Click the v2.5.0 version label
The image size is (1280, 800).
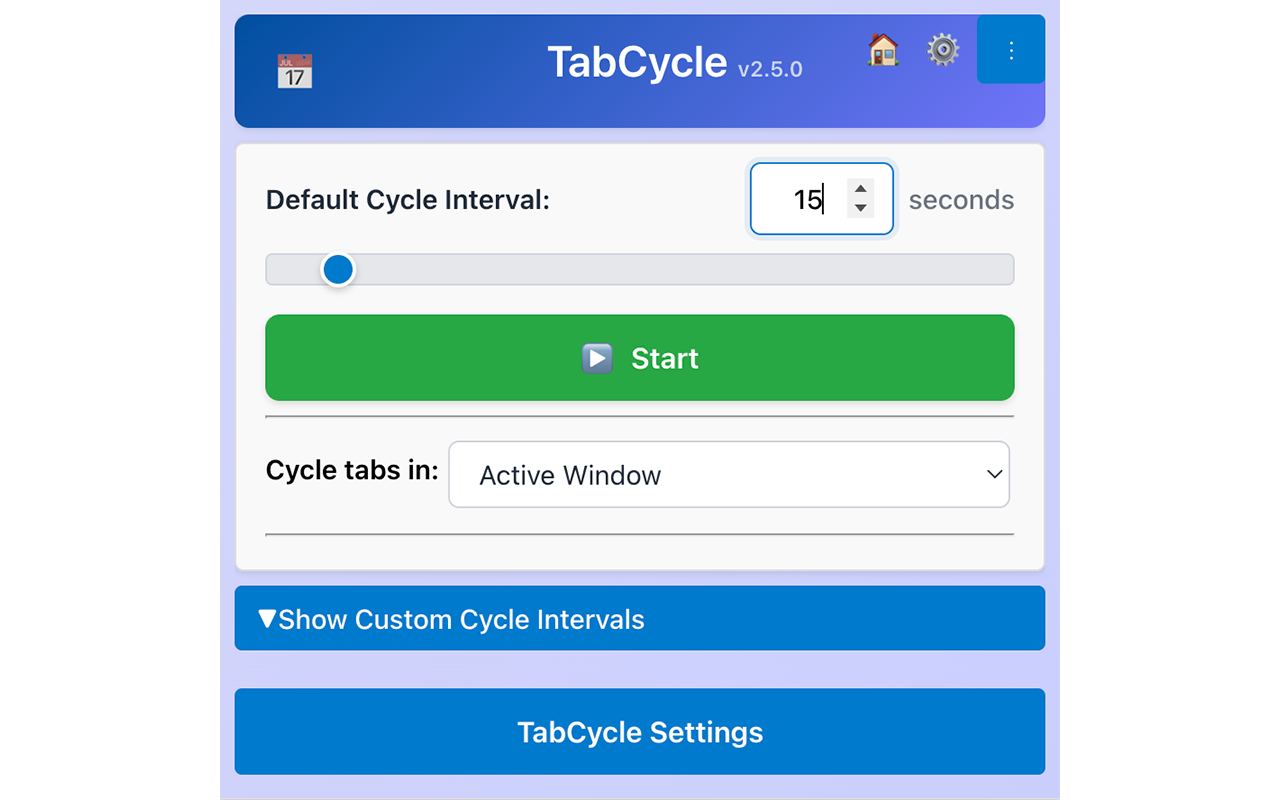point(770,70)
